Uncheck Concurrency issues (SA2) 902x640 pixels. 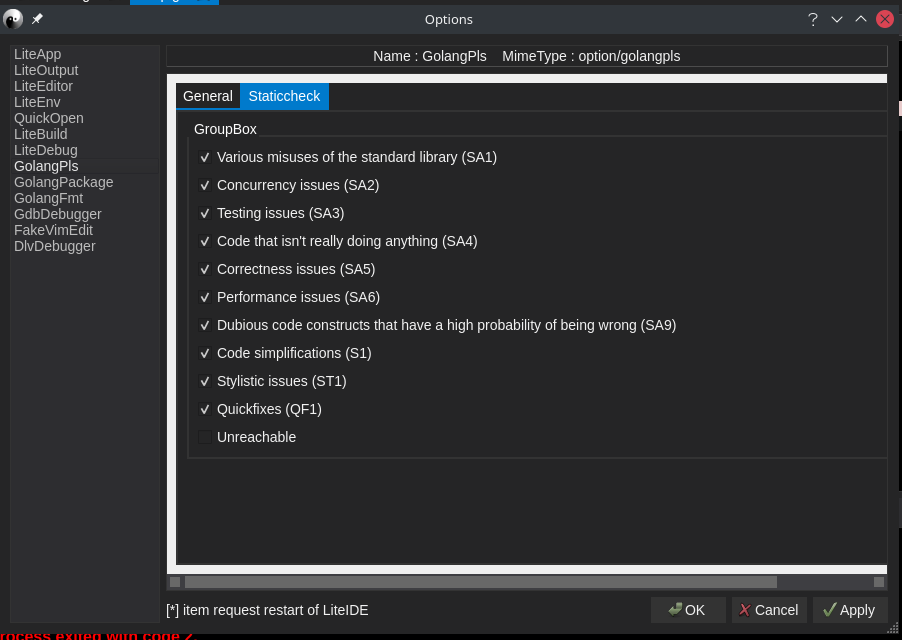pyautogui.click(x=205, y=185)
